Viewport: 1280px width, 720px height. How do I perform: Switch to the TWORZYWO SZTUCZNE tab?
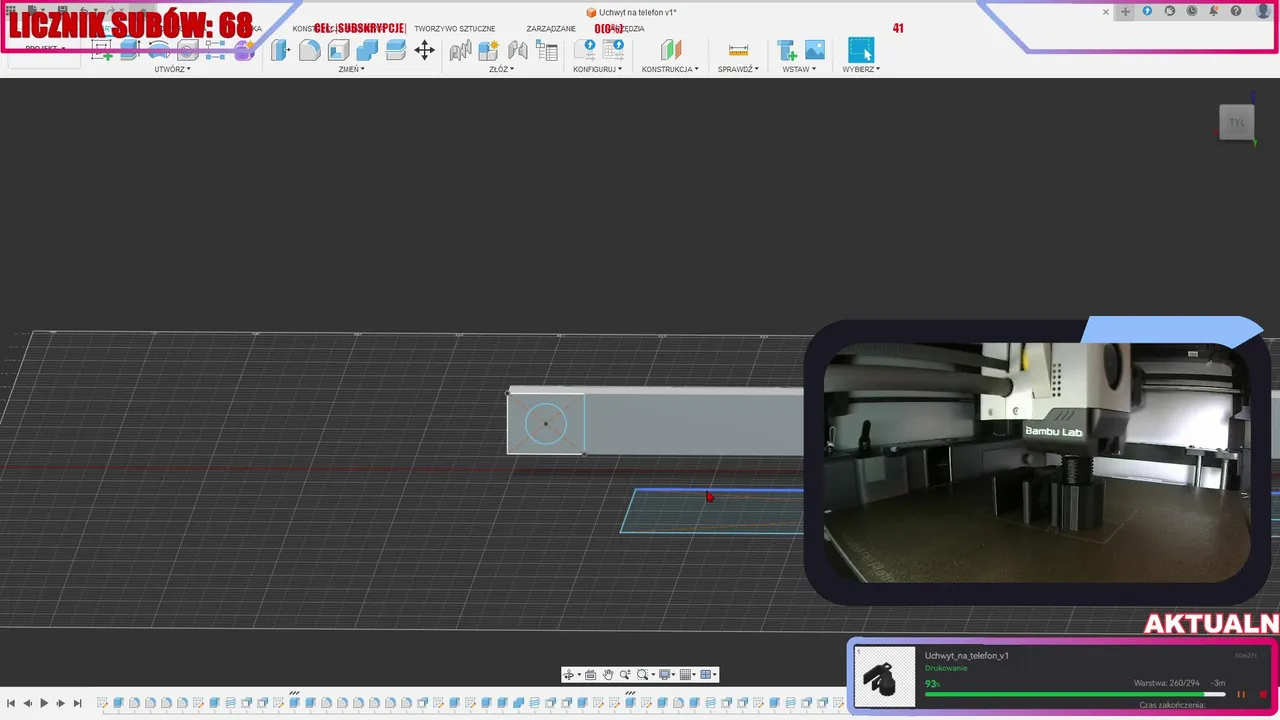coord(455,29)
